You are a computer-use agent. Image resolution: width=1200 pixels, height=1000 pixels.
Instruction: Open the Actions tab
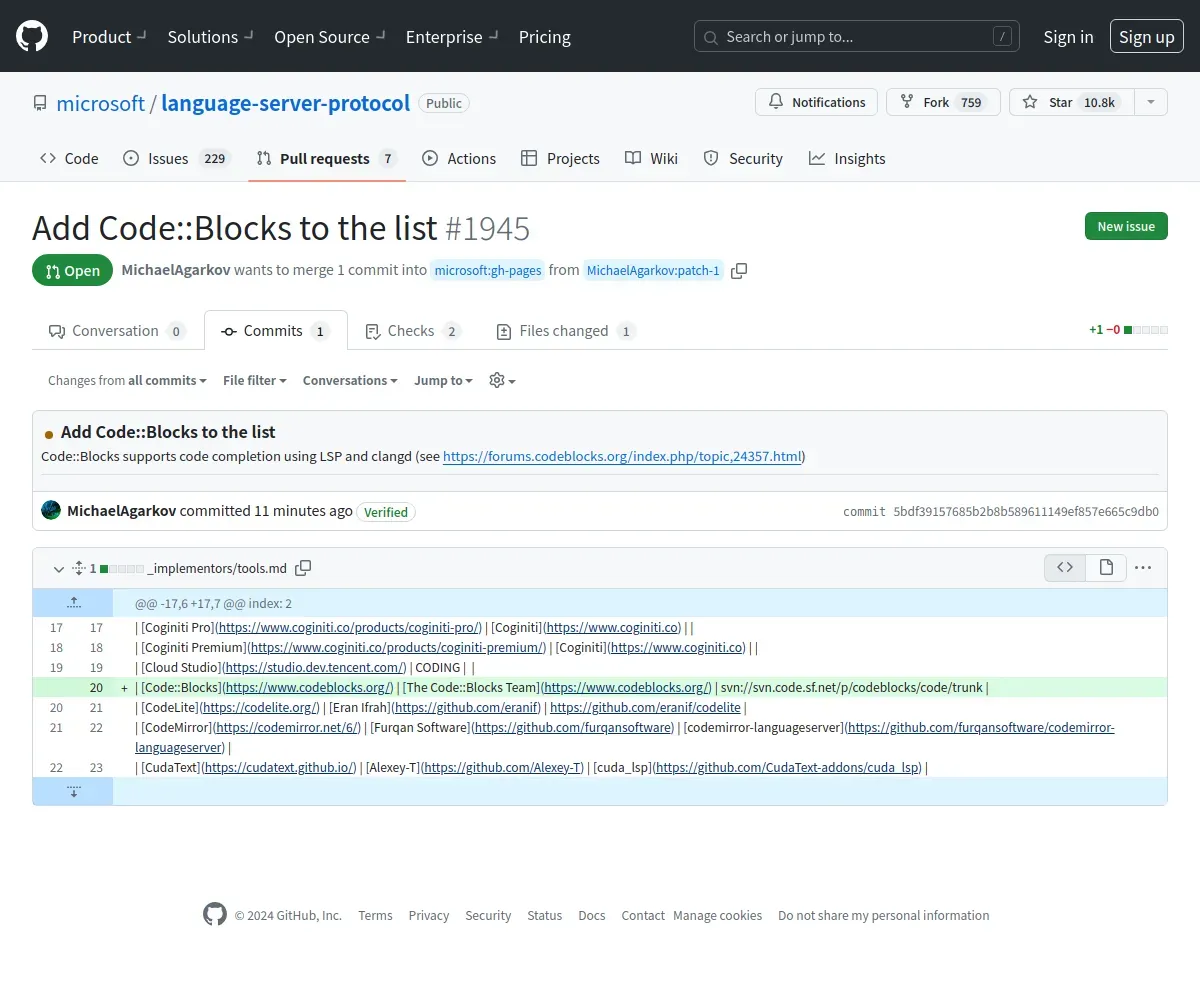(459, 158)
